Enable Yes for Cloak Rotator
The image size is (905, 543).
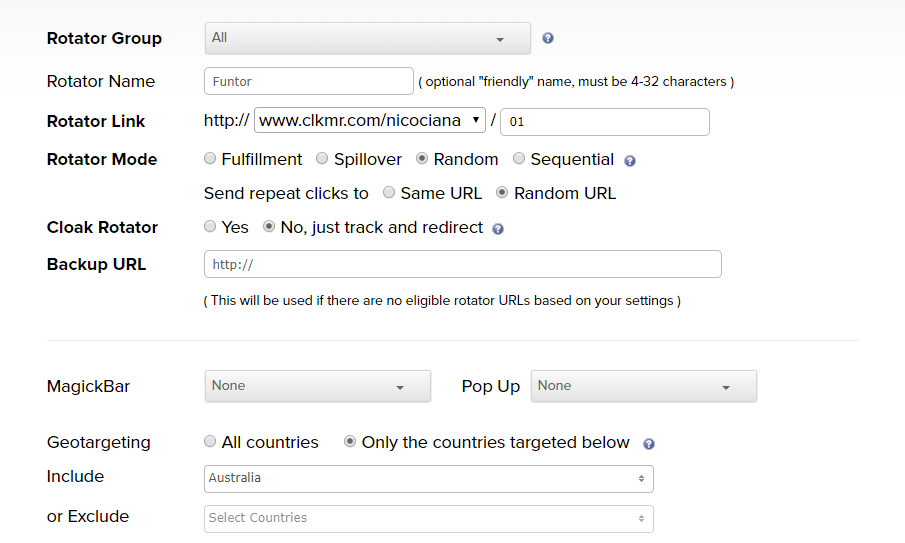[x=210, y=227]
